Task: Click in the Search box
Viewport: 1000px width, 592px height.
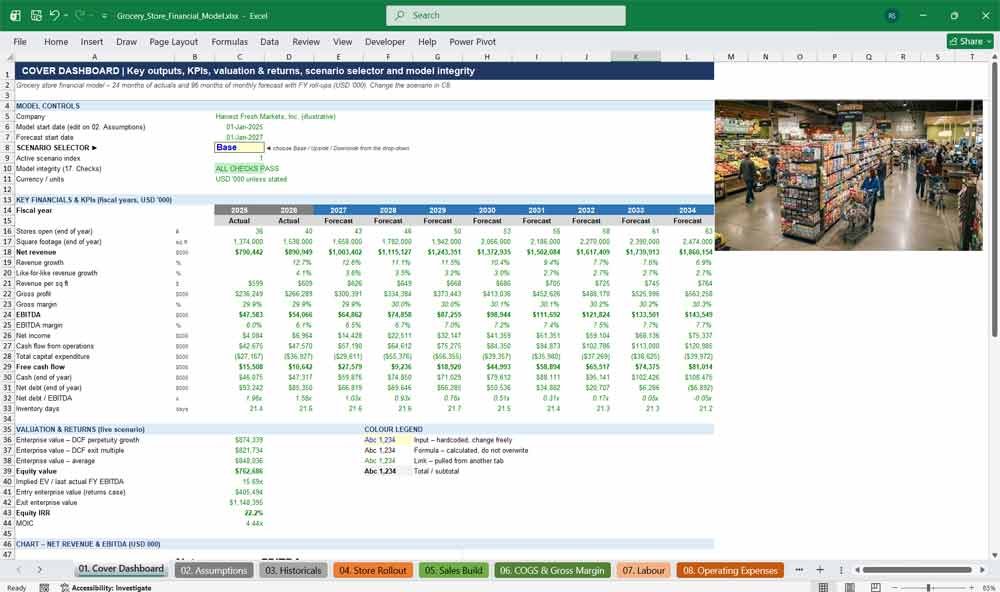Action: (x=506, y=15)
